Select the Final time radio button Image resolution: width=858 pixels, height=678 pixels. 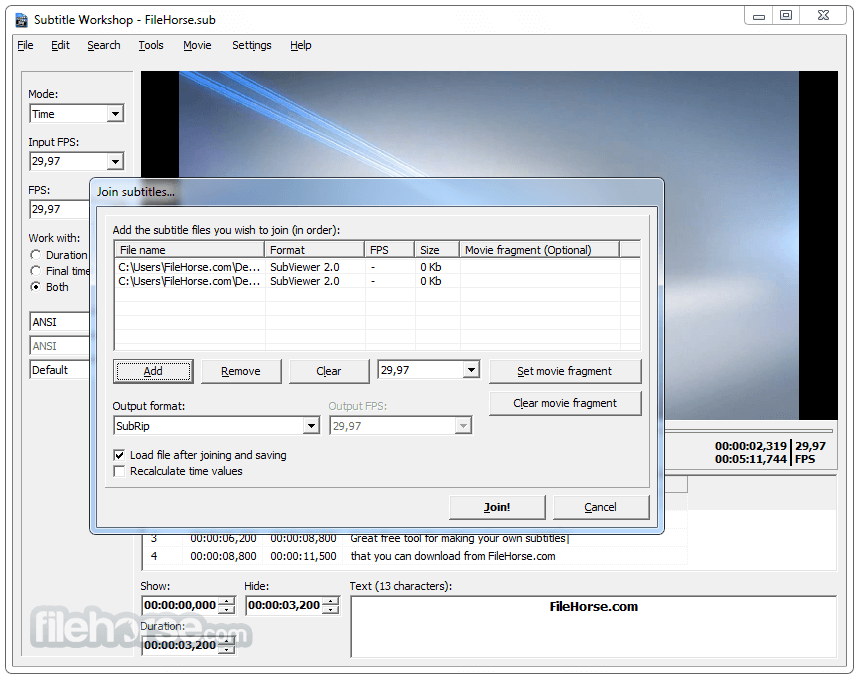pos(36,271)
